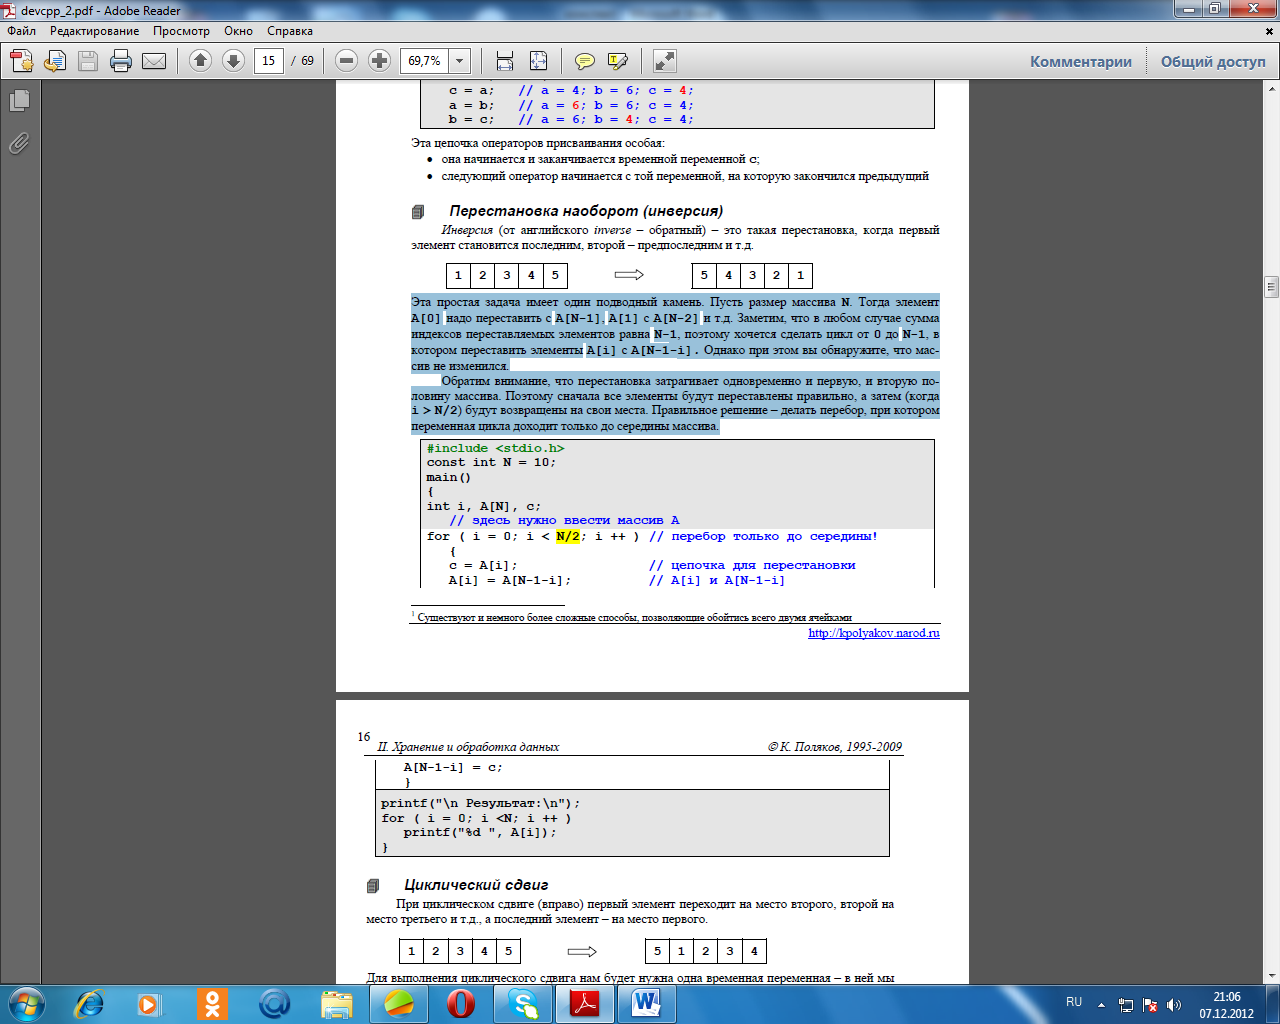Click the Create PDF online icon
Image resolution: width=1280 pixels, height=1024 pixels.
pos(21,61)
